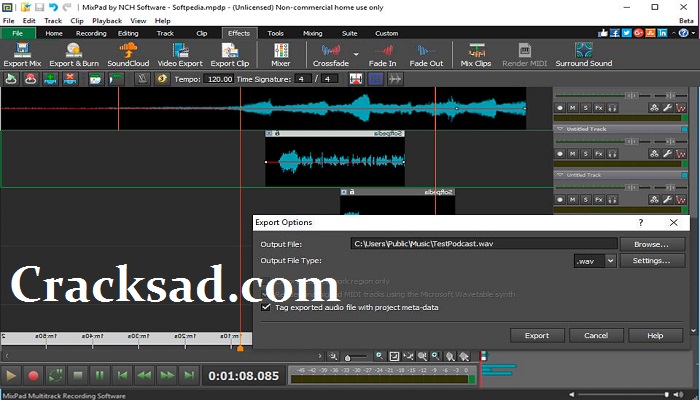Collapse the lower Untitled Track triangle
Viewport: 700px width, 400px height.
(560, 175)
